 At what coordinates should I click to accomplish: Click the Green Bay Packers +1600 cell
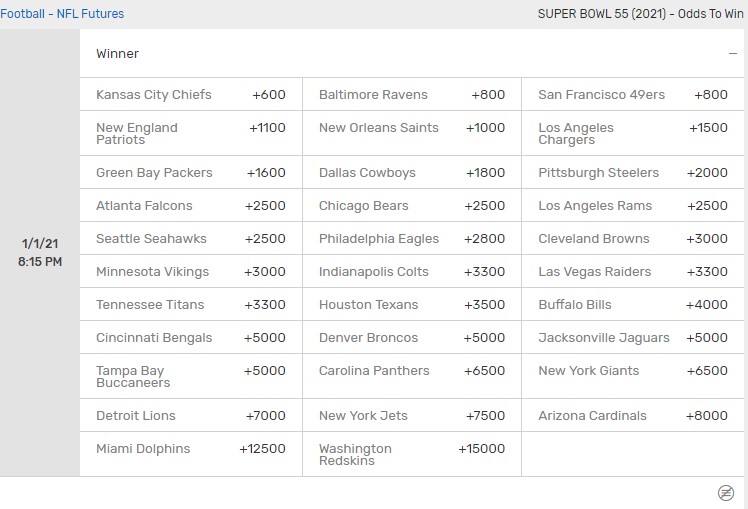coord(191,173)
